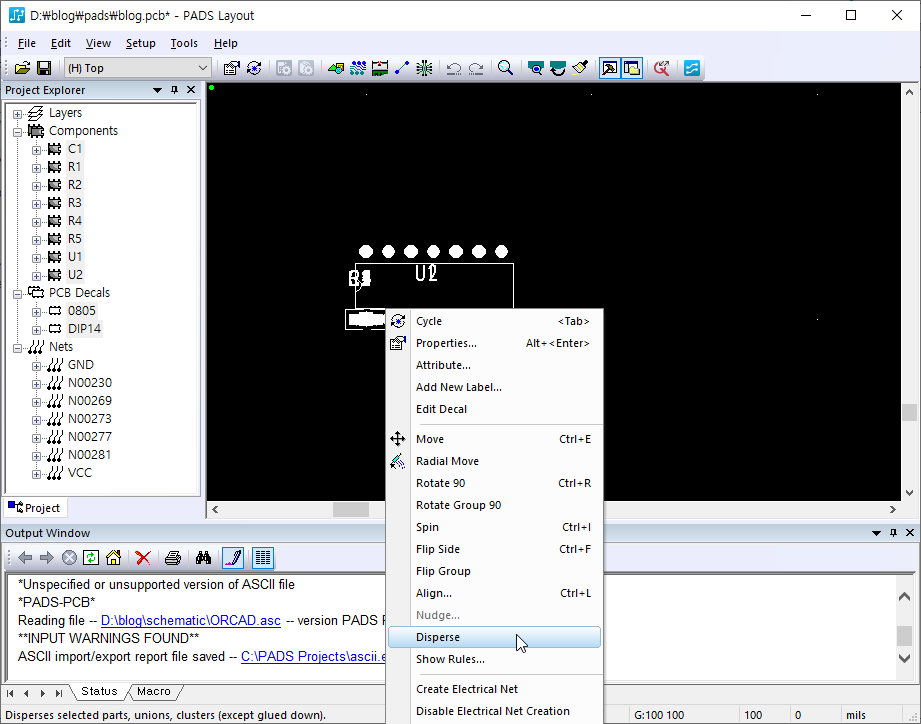Switch to the Macro tab
This screenshot has width=921, height=724.
154,692
